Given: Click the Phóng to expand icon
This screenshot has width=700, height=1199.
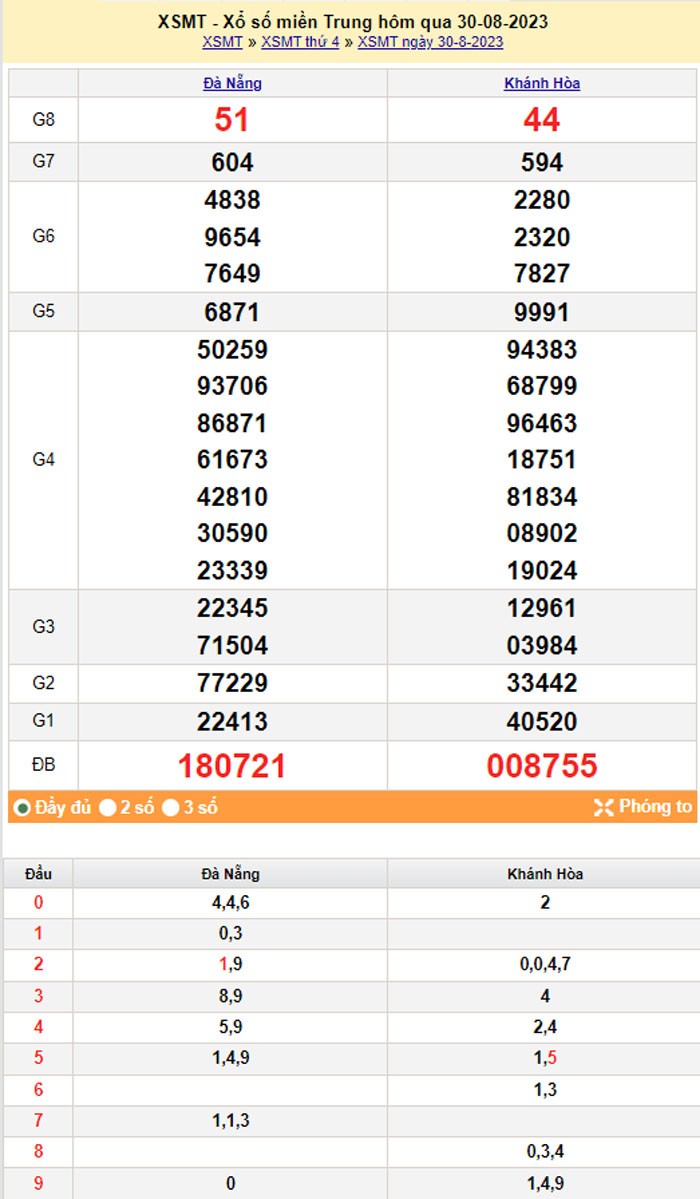Looking at the screenshot, I should click(603, 807).
